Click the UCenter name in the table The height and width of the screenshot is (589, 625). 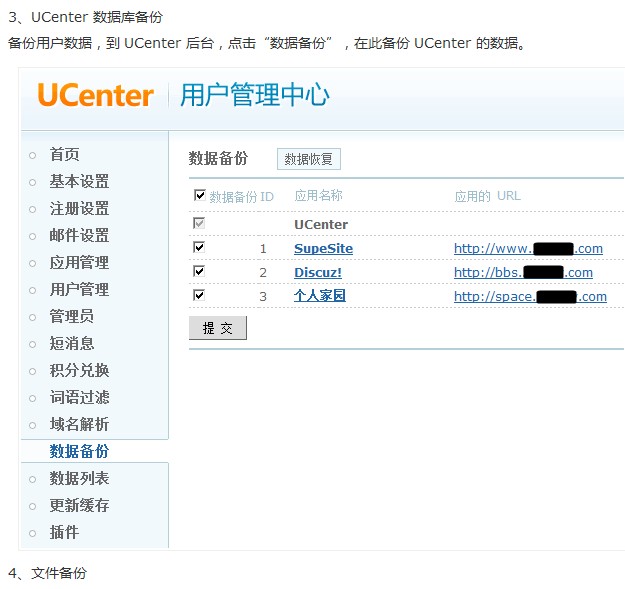coord(321,225)
